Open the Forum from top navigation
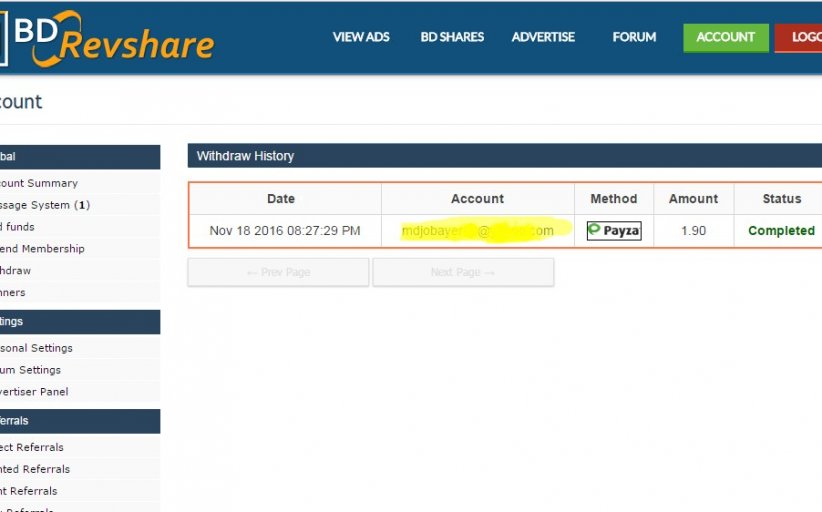This screenshot has height=512, width=822. coord(634,37)
